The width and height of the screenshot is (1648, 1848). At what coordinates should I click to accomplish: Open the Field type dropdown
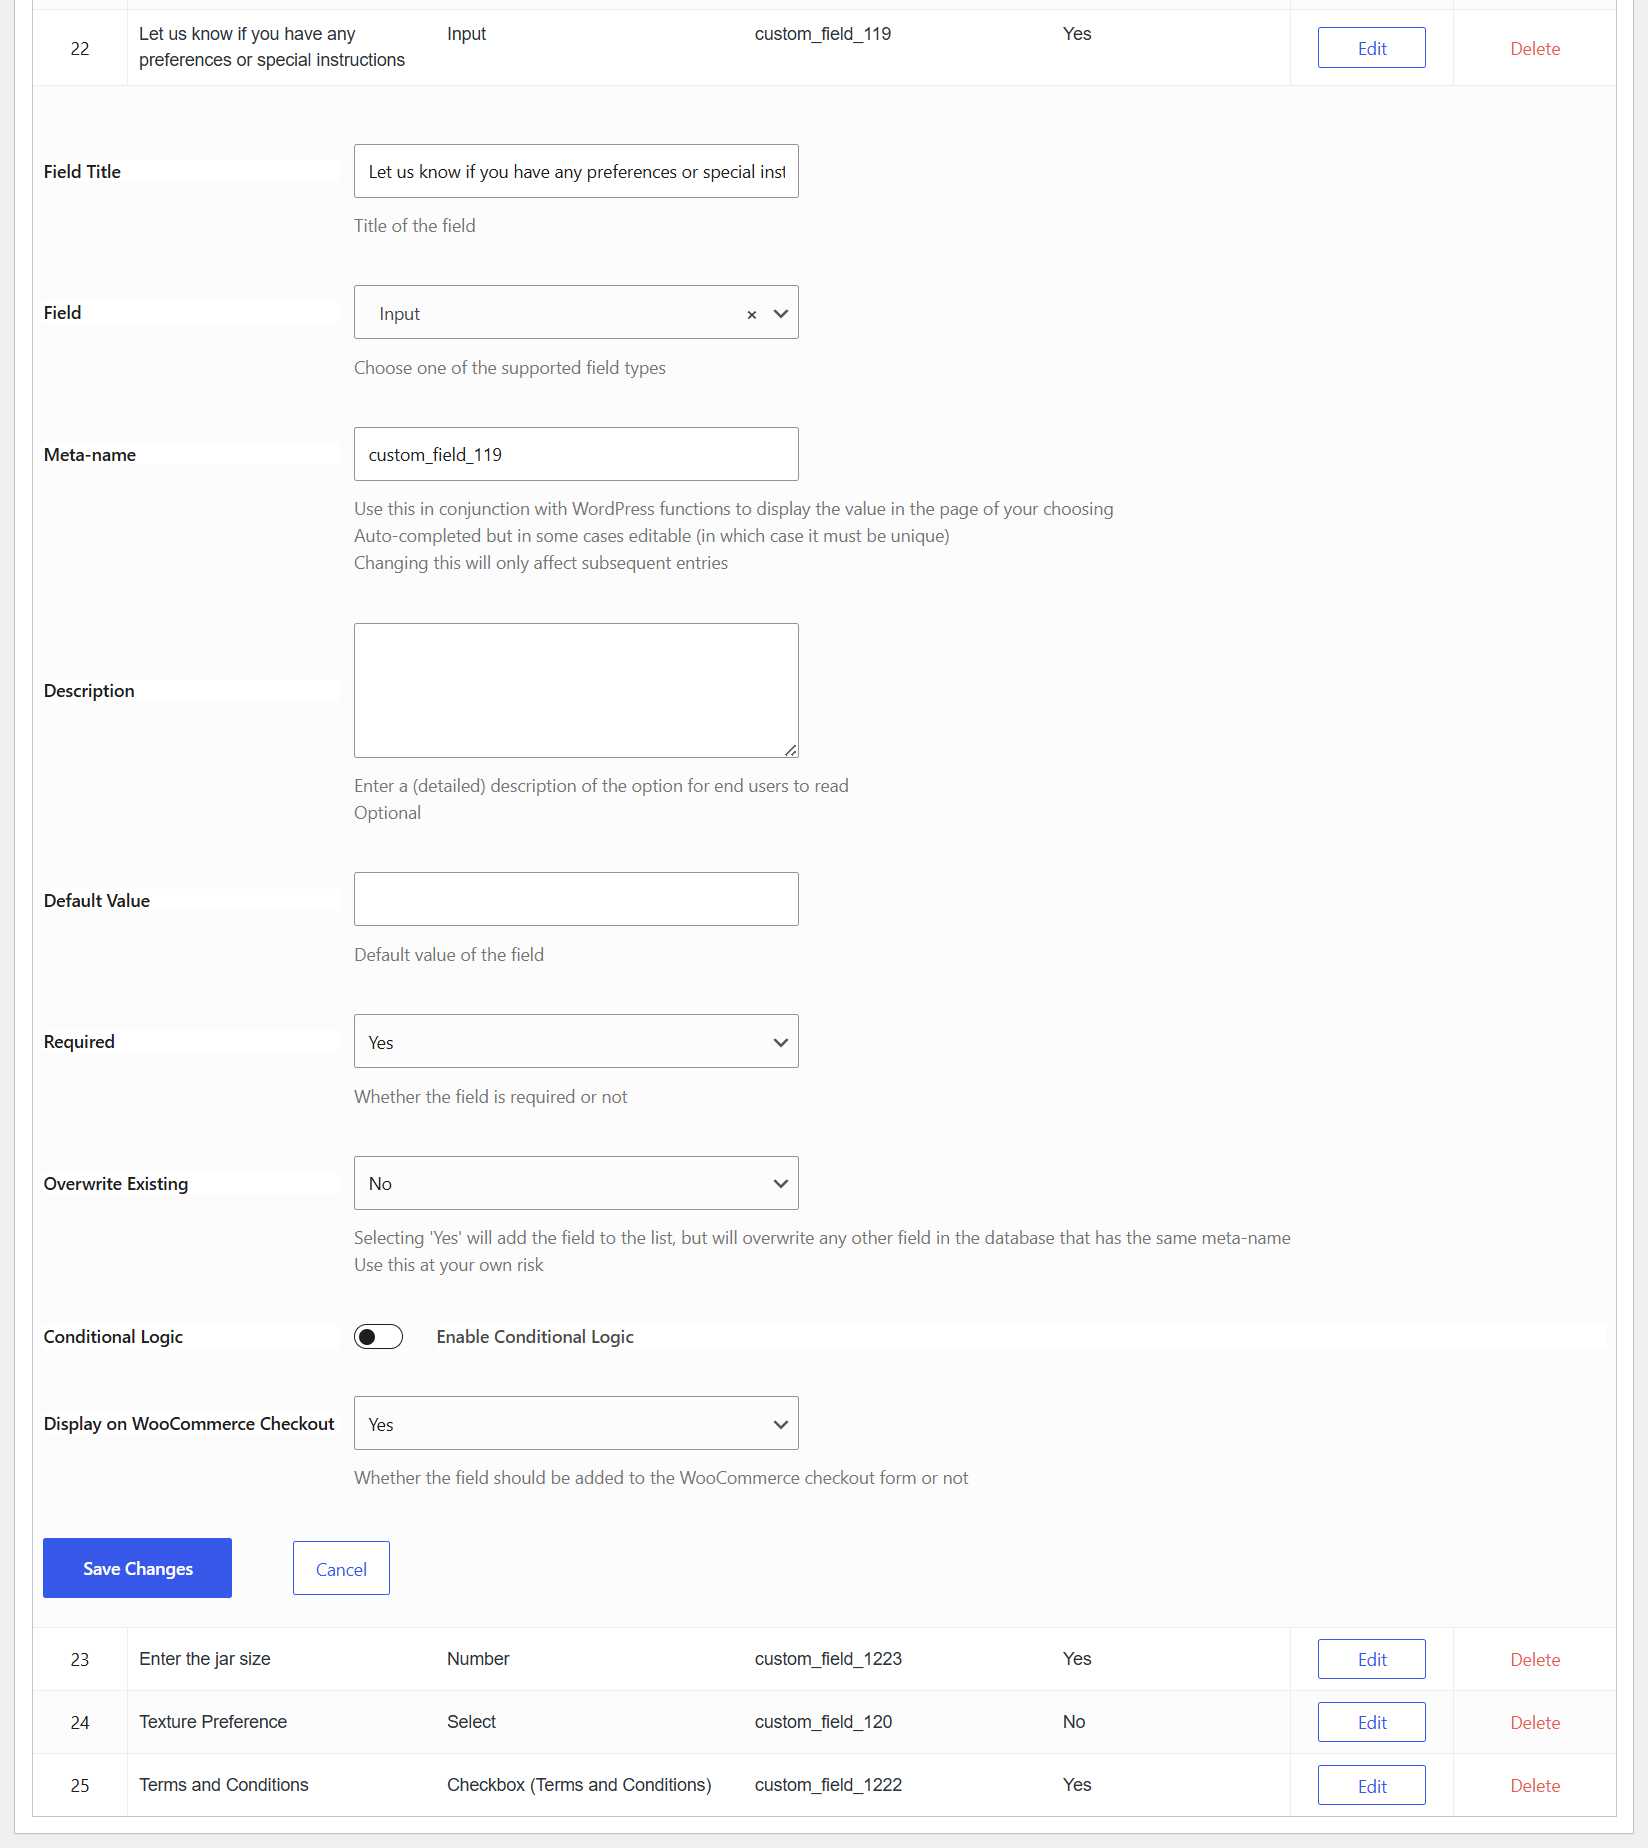click(x=576, y=312)
